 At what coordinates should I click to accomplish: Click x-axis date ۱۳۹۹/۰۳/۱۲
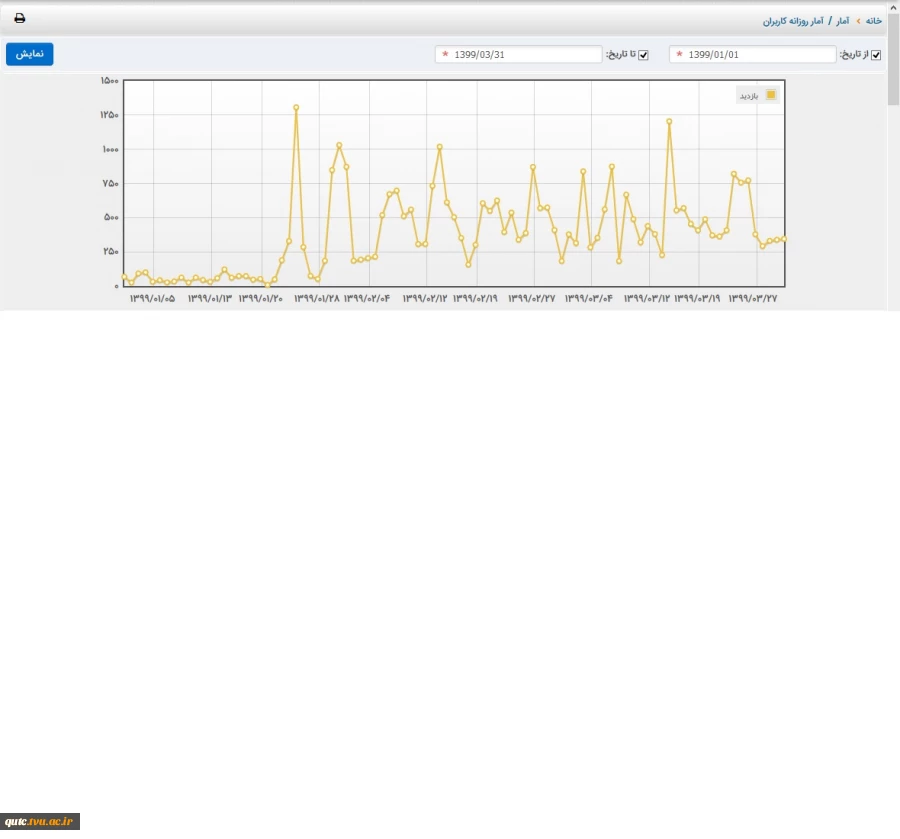coord(647,298)
